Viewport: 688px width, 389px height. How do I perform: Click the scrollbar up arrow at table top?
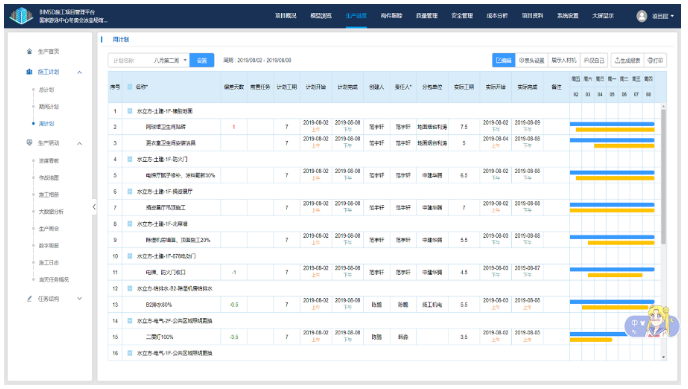point(663,106)
